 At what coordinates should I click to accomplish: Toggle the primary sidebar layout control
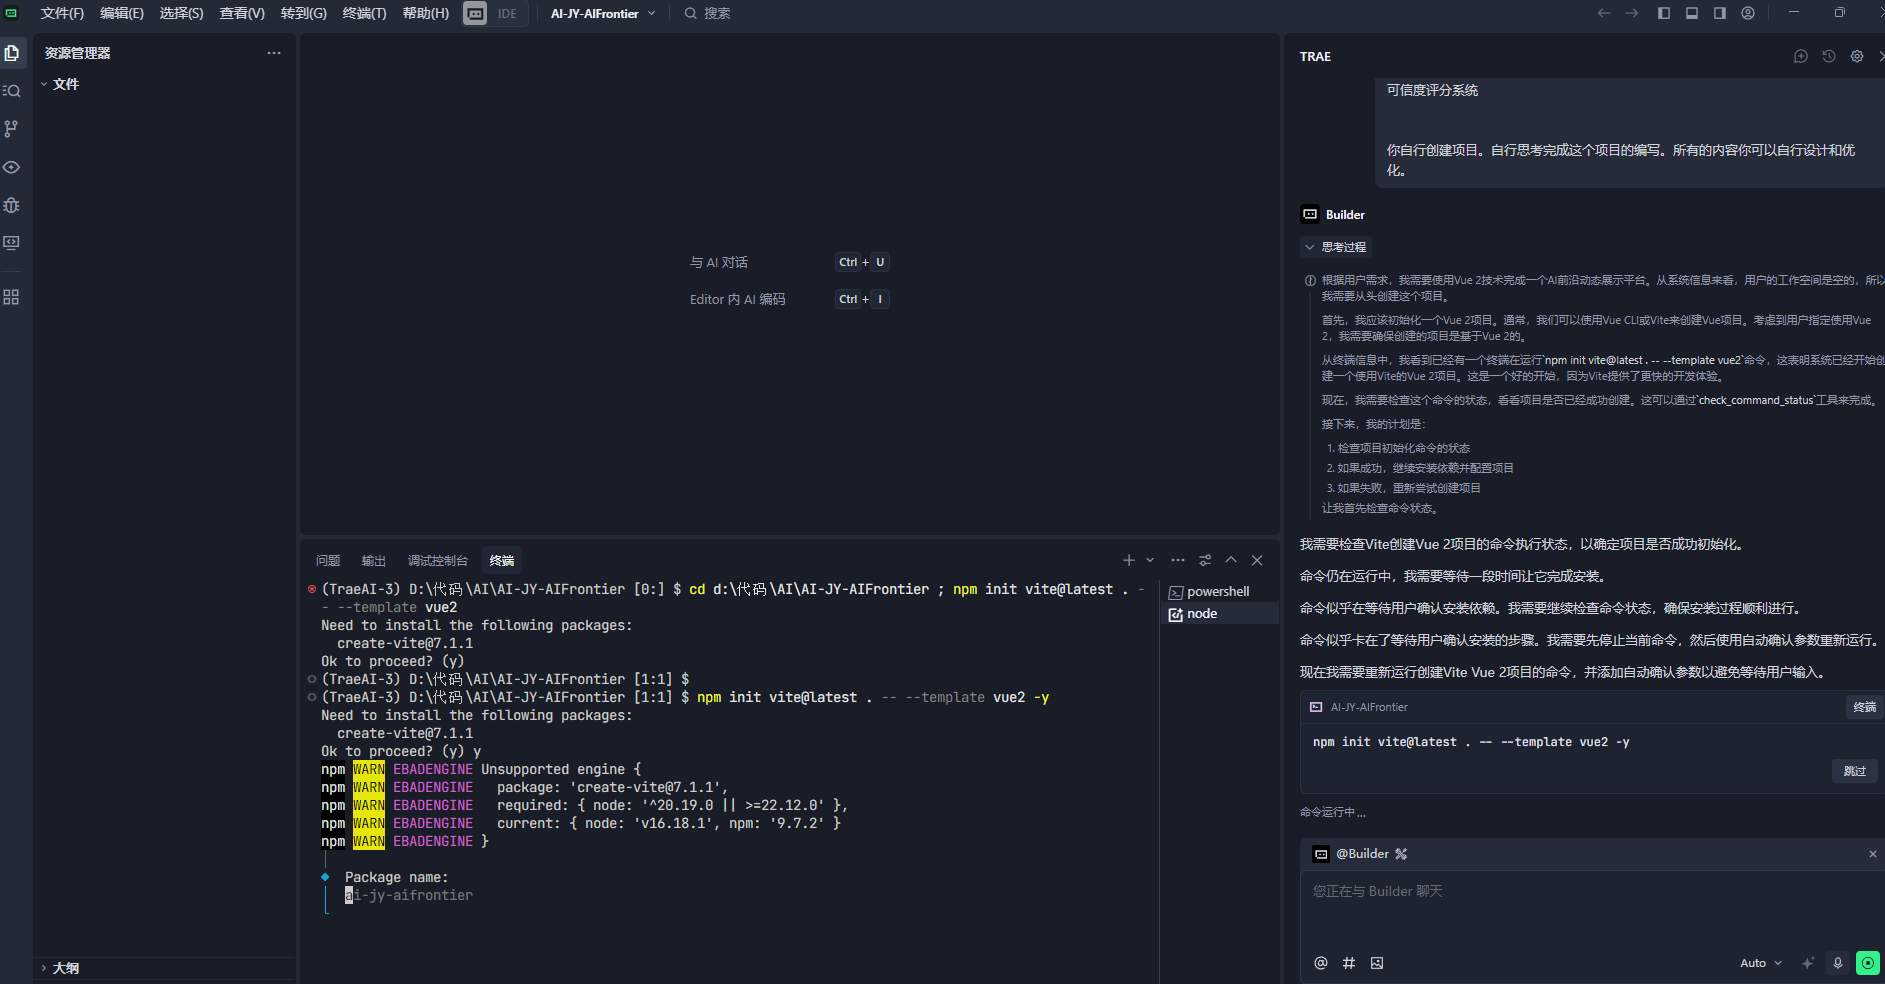point(1663,13)
